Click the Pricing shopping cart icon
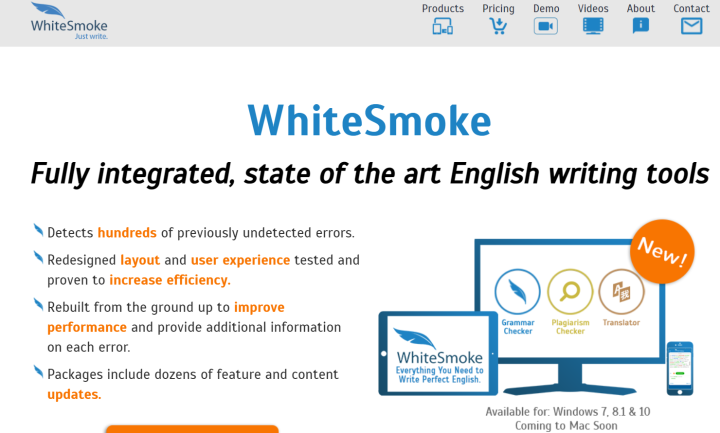Screen dimensions: 720x433 point(498,26)
